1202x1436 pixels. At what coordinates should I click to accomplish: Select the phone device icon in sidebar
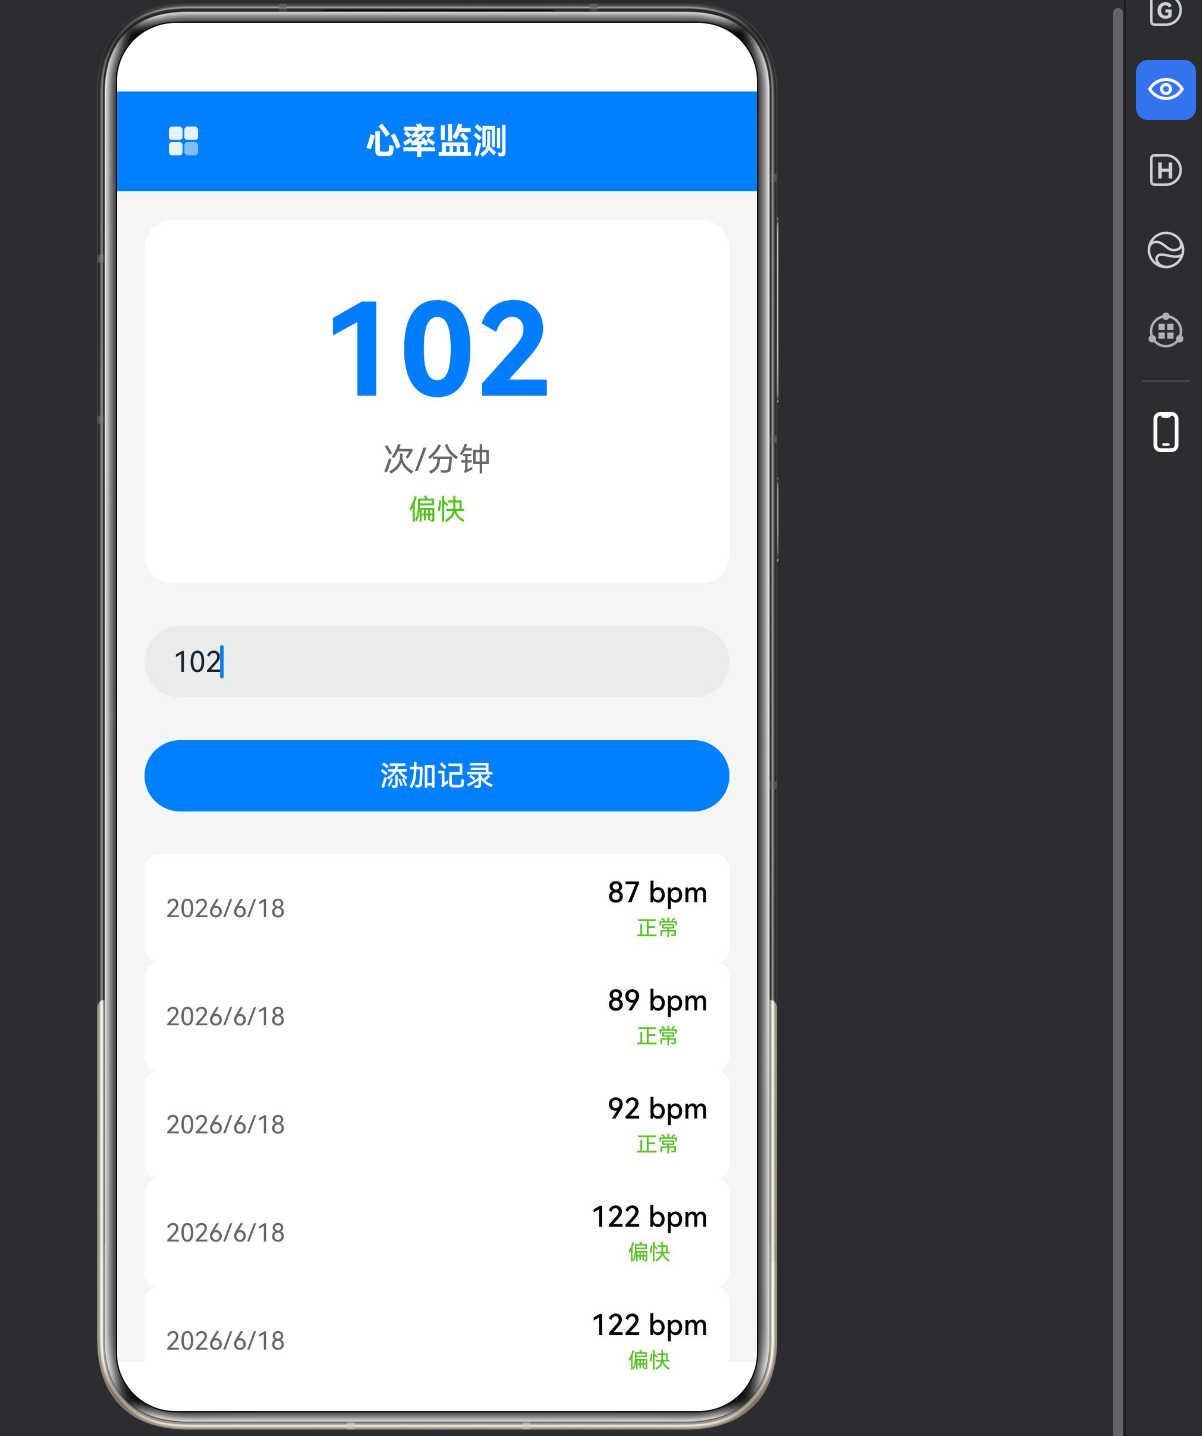click(x=1165, y=432)
